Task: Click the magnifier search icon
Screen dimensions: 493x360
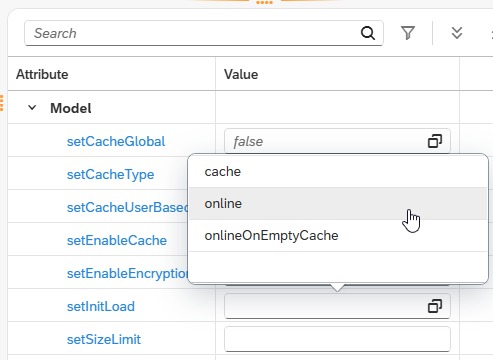Action: tap(368, 33)
